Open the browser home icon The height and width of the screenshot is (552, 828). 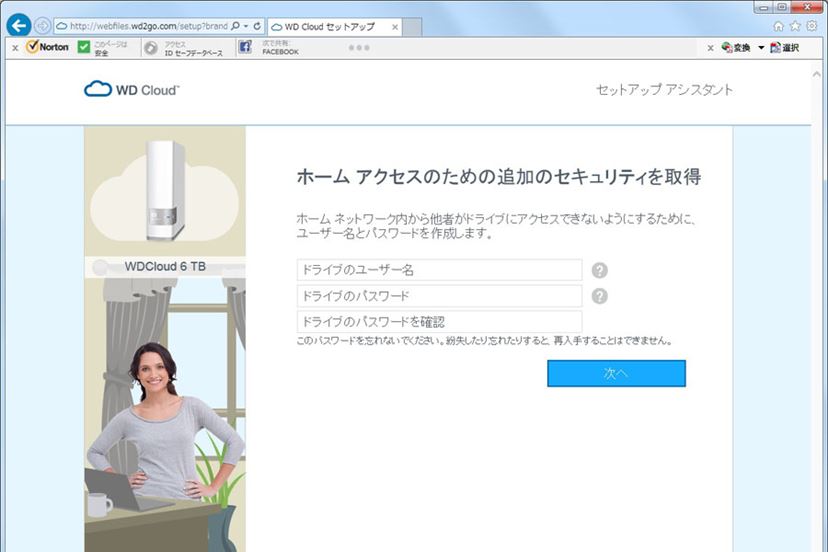(778, 26)
